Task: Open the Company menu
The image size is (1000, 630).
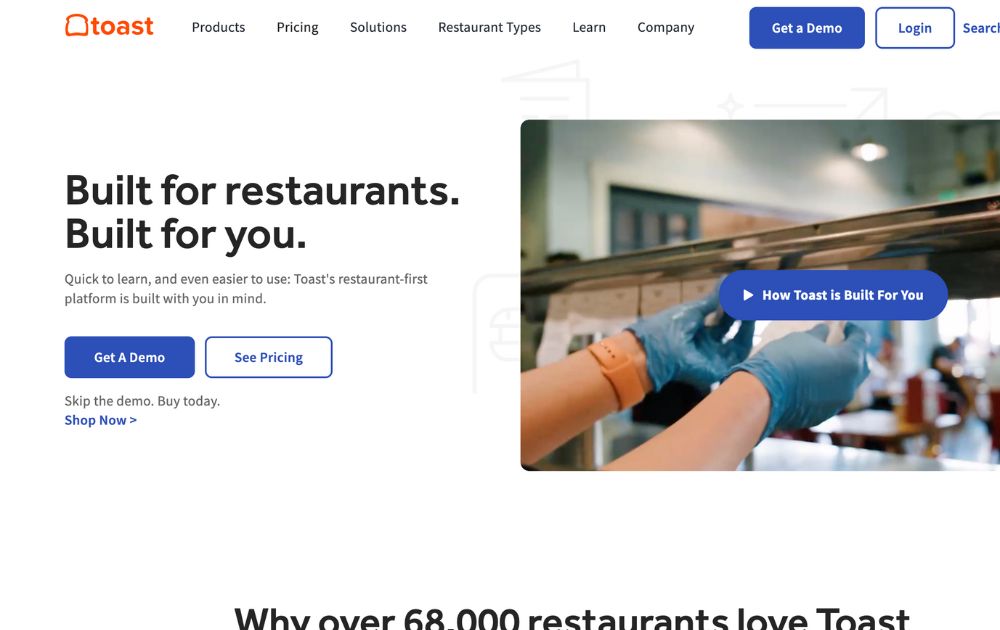Action: [x=666, y=27]
